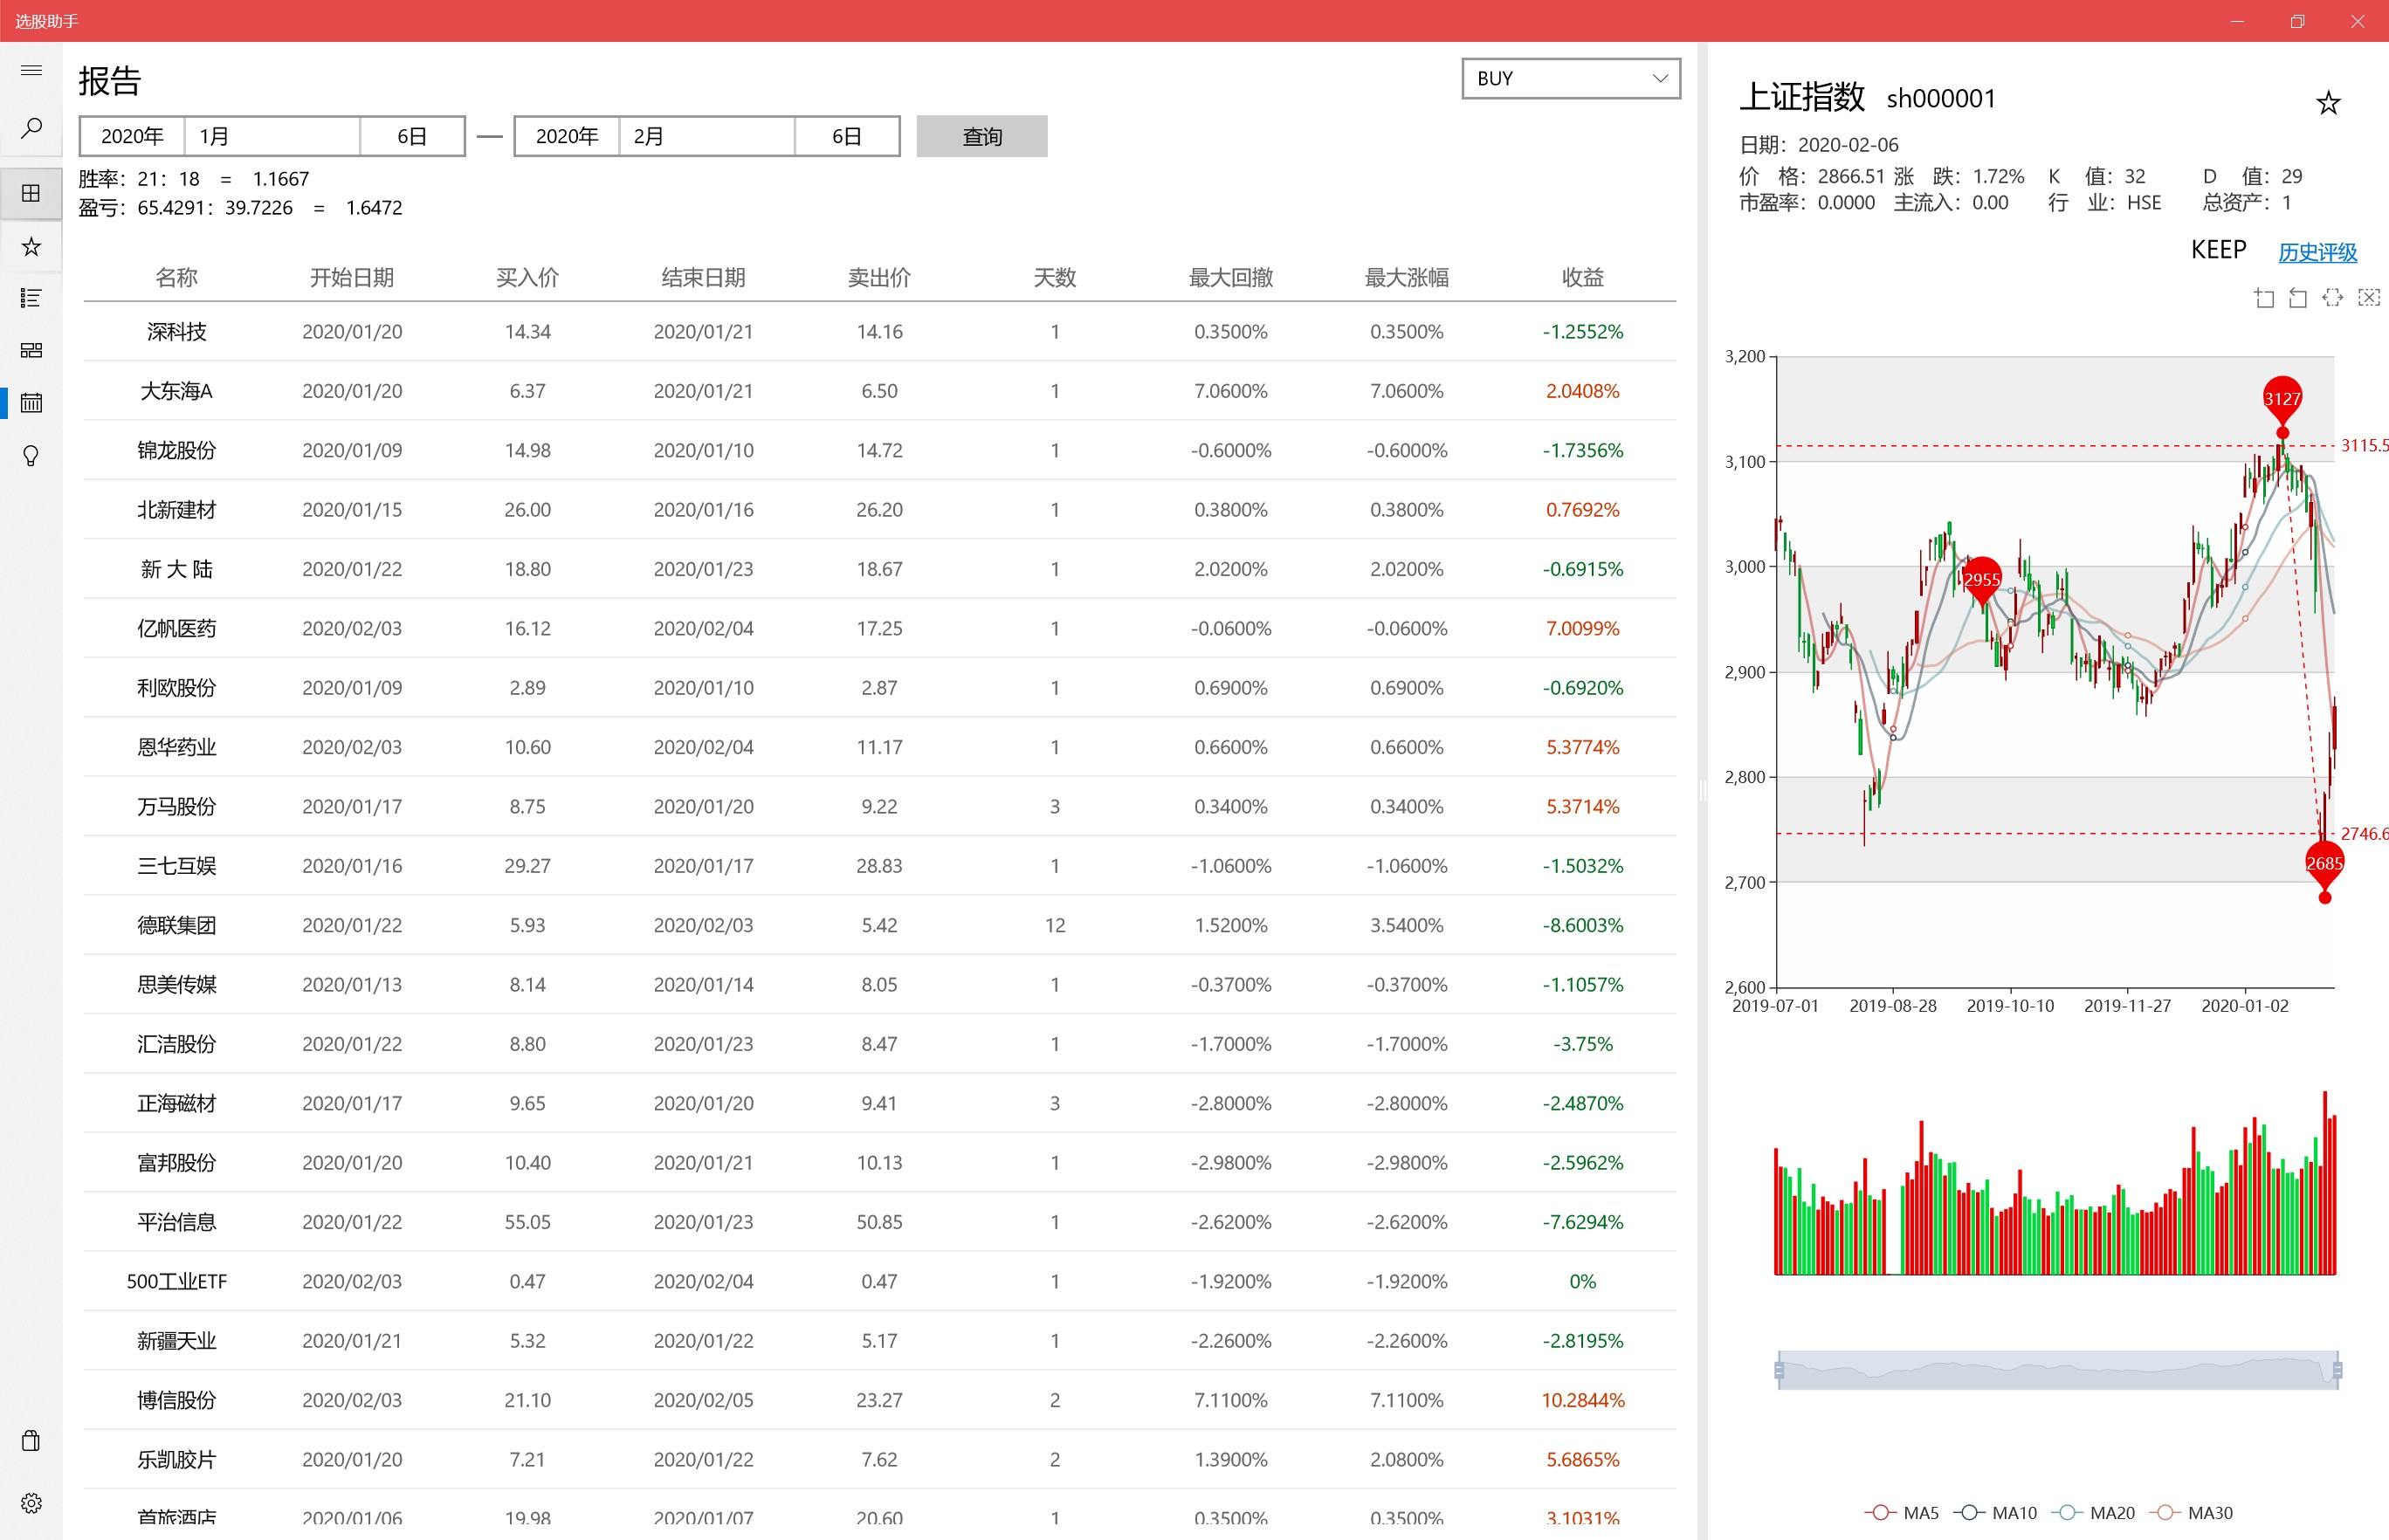This screenshot has width=2389, height=1540.
Task: Click the 查询 query button
Action: tap(981, 136)
